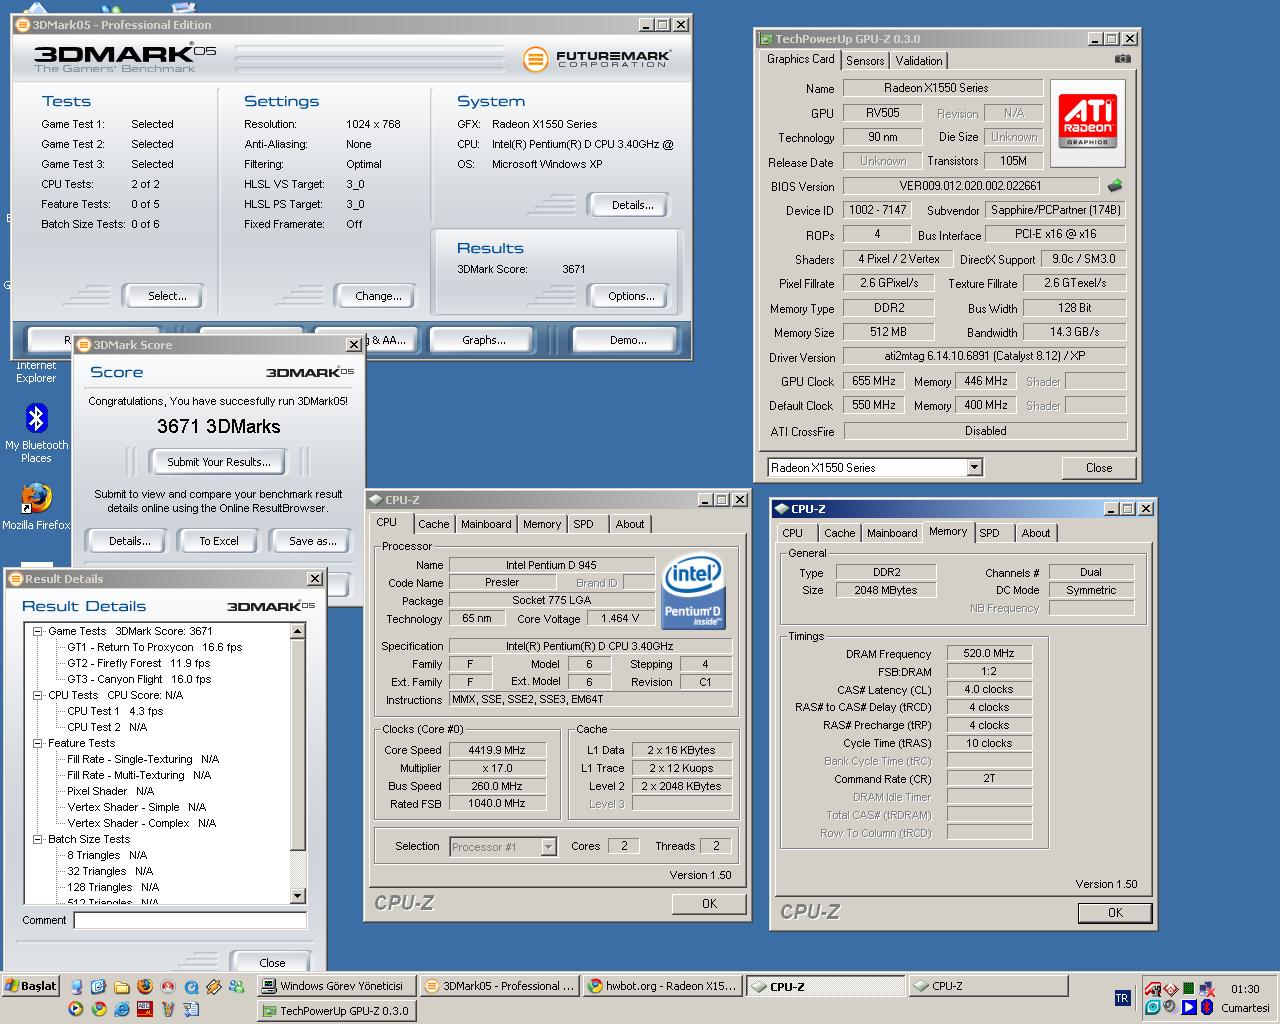Collapse the Game Tests tree node
This screenshot has height=1024, width=1280.
[37, 631]
